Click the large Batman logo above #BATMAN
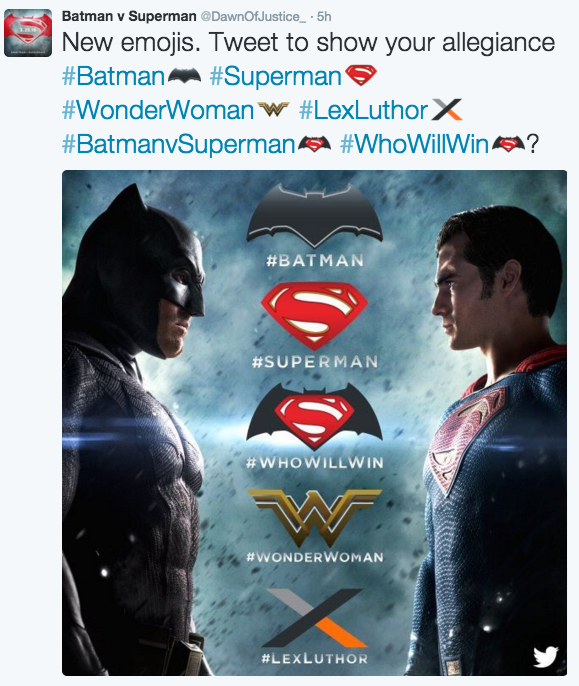Screen dimensions: 579x686 click(x=315, y=217)
